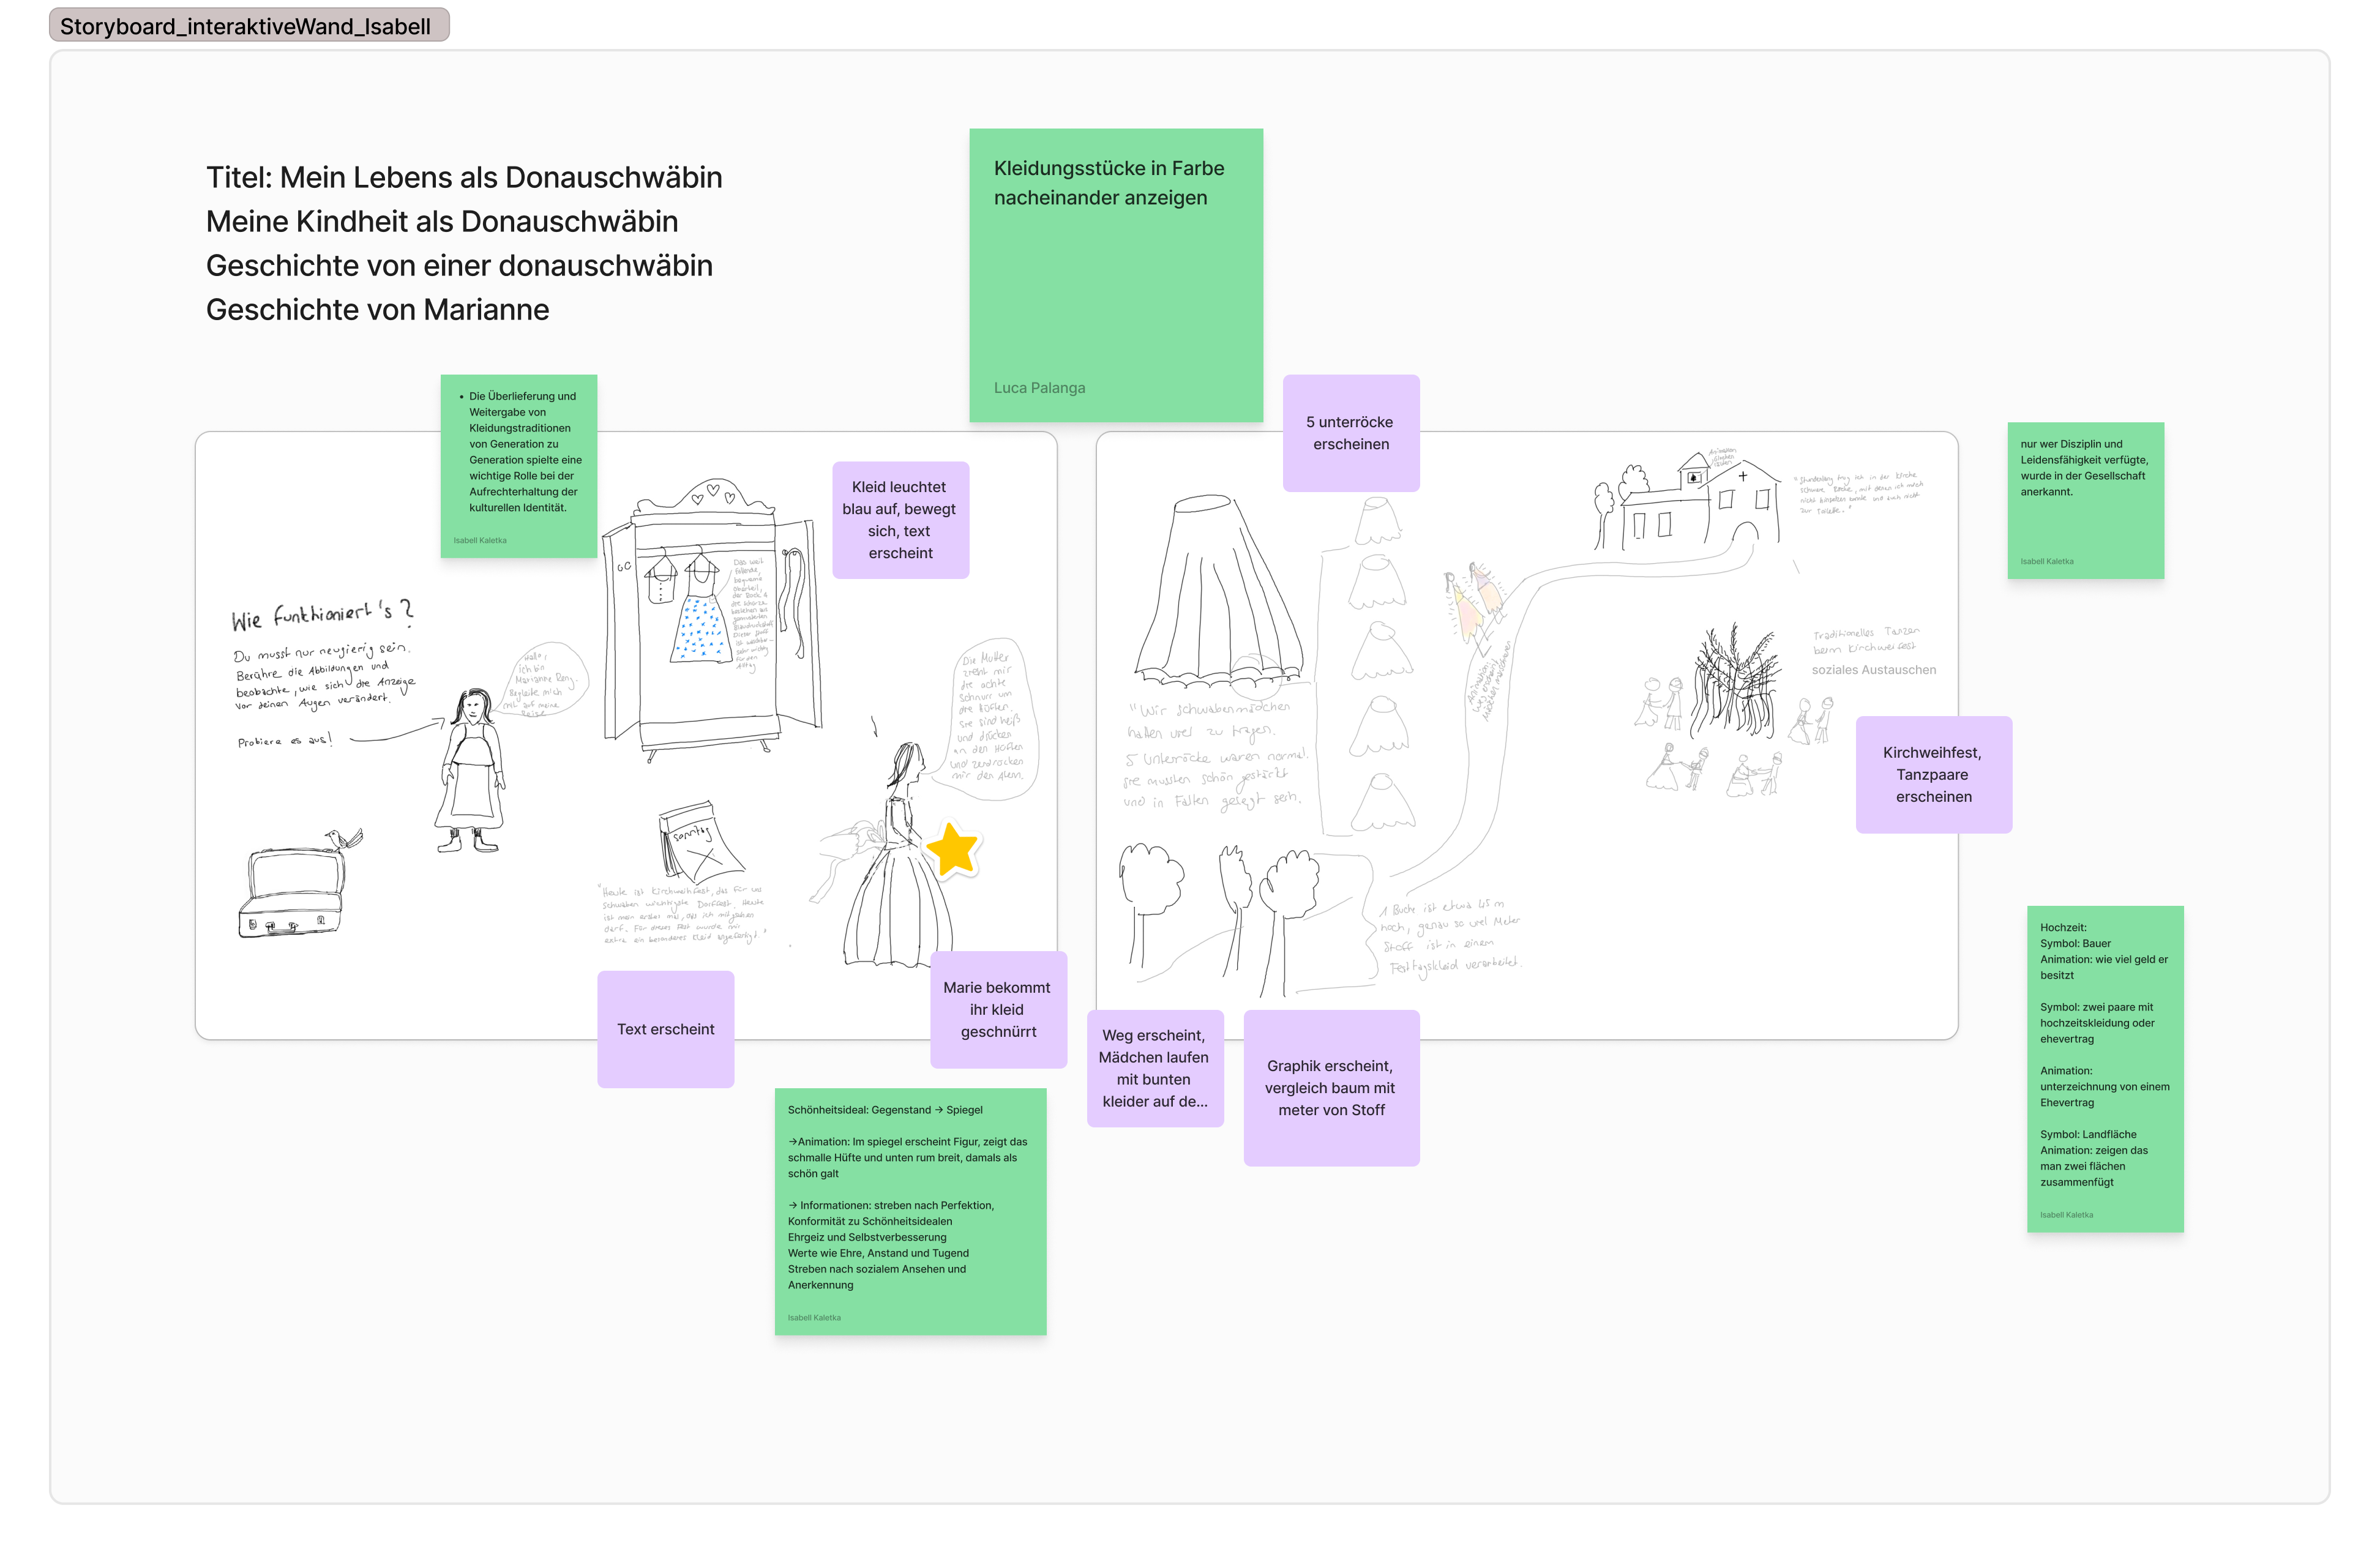Select the 'Marie bekommt ihr kleid geschnürrt' note
Screen dimensions: 2380x1554
[998, 1009]
